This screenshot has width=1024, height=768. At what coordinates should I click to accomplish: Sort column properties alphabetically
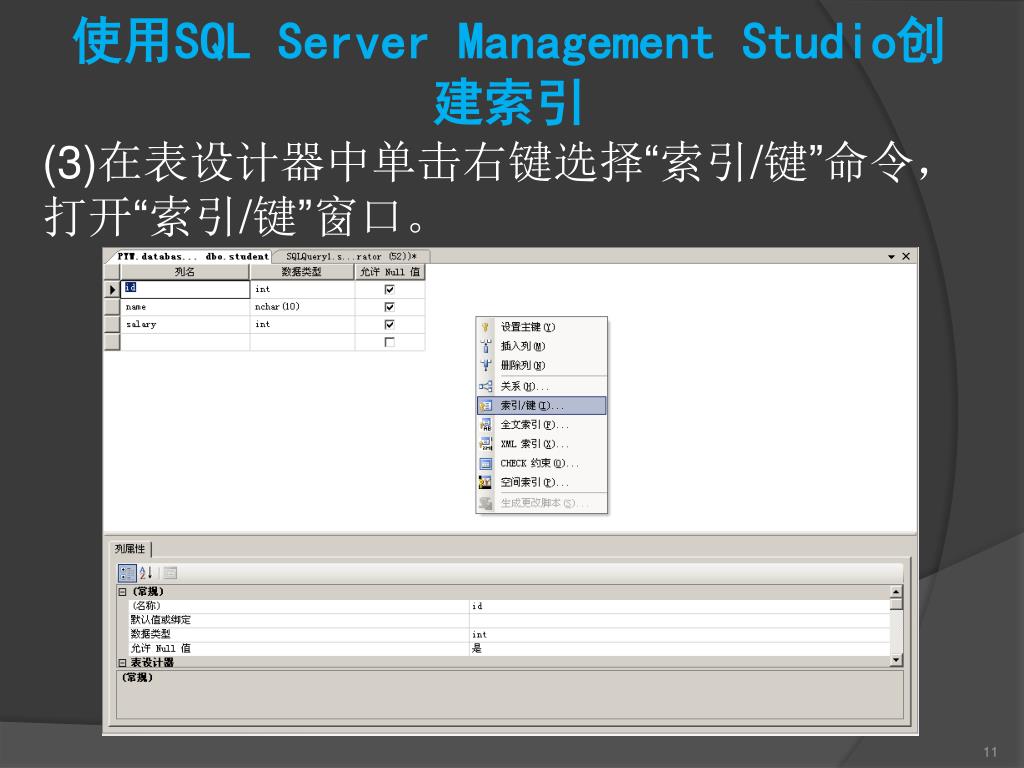pyautogui.click(x=146, y=573)
